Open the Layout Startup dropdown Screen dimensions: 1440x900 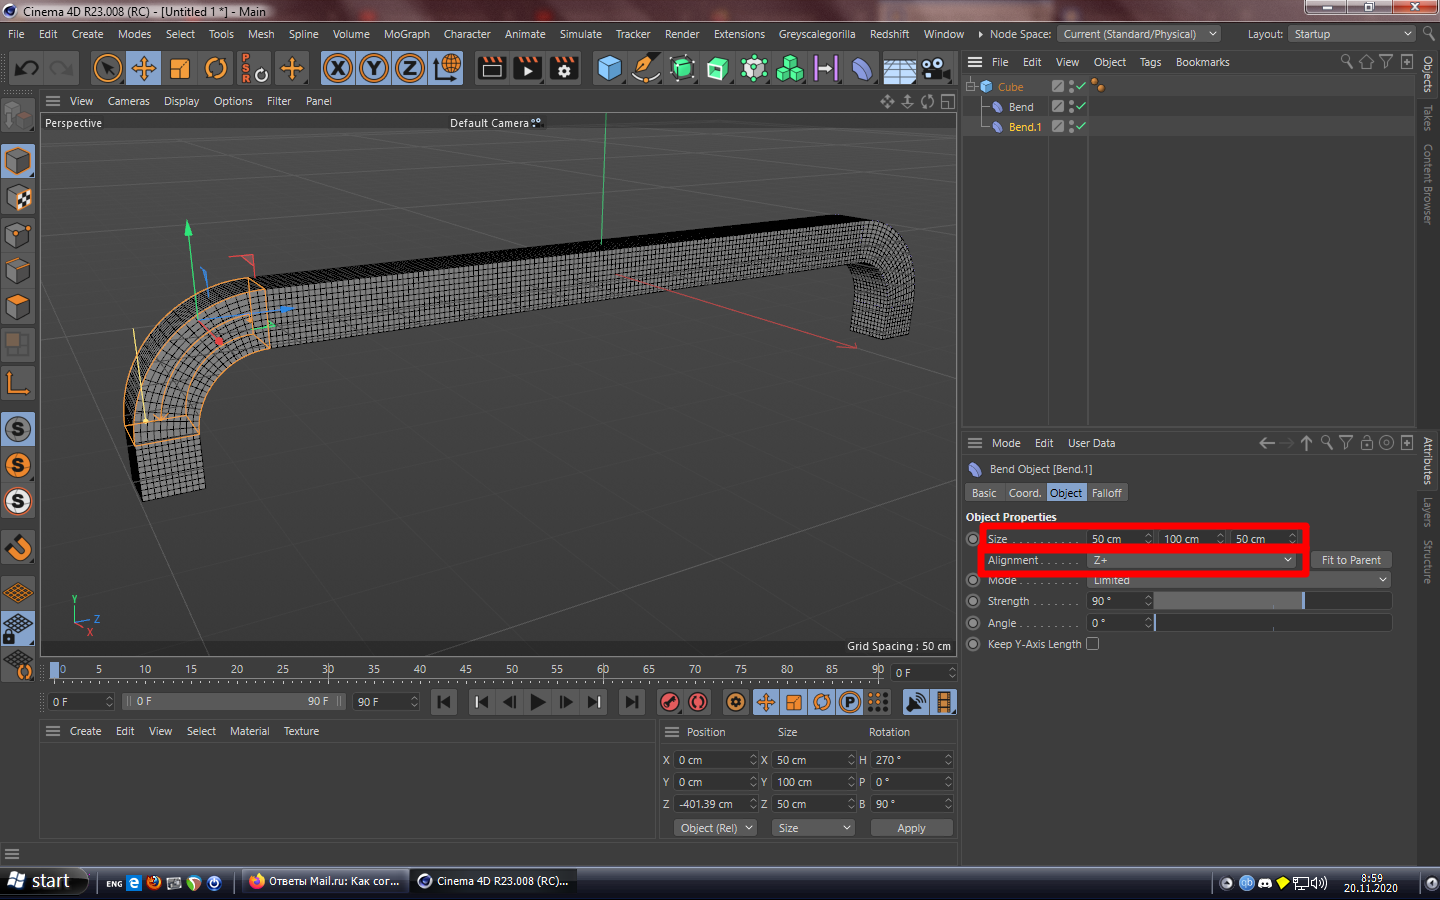(1352, 34)
